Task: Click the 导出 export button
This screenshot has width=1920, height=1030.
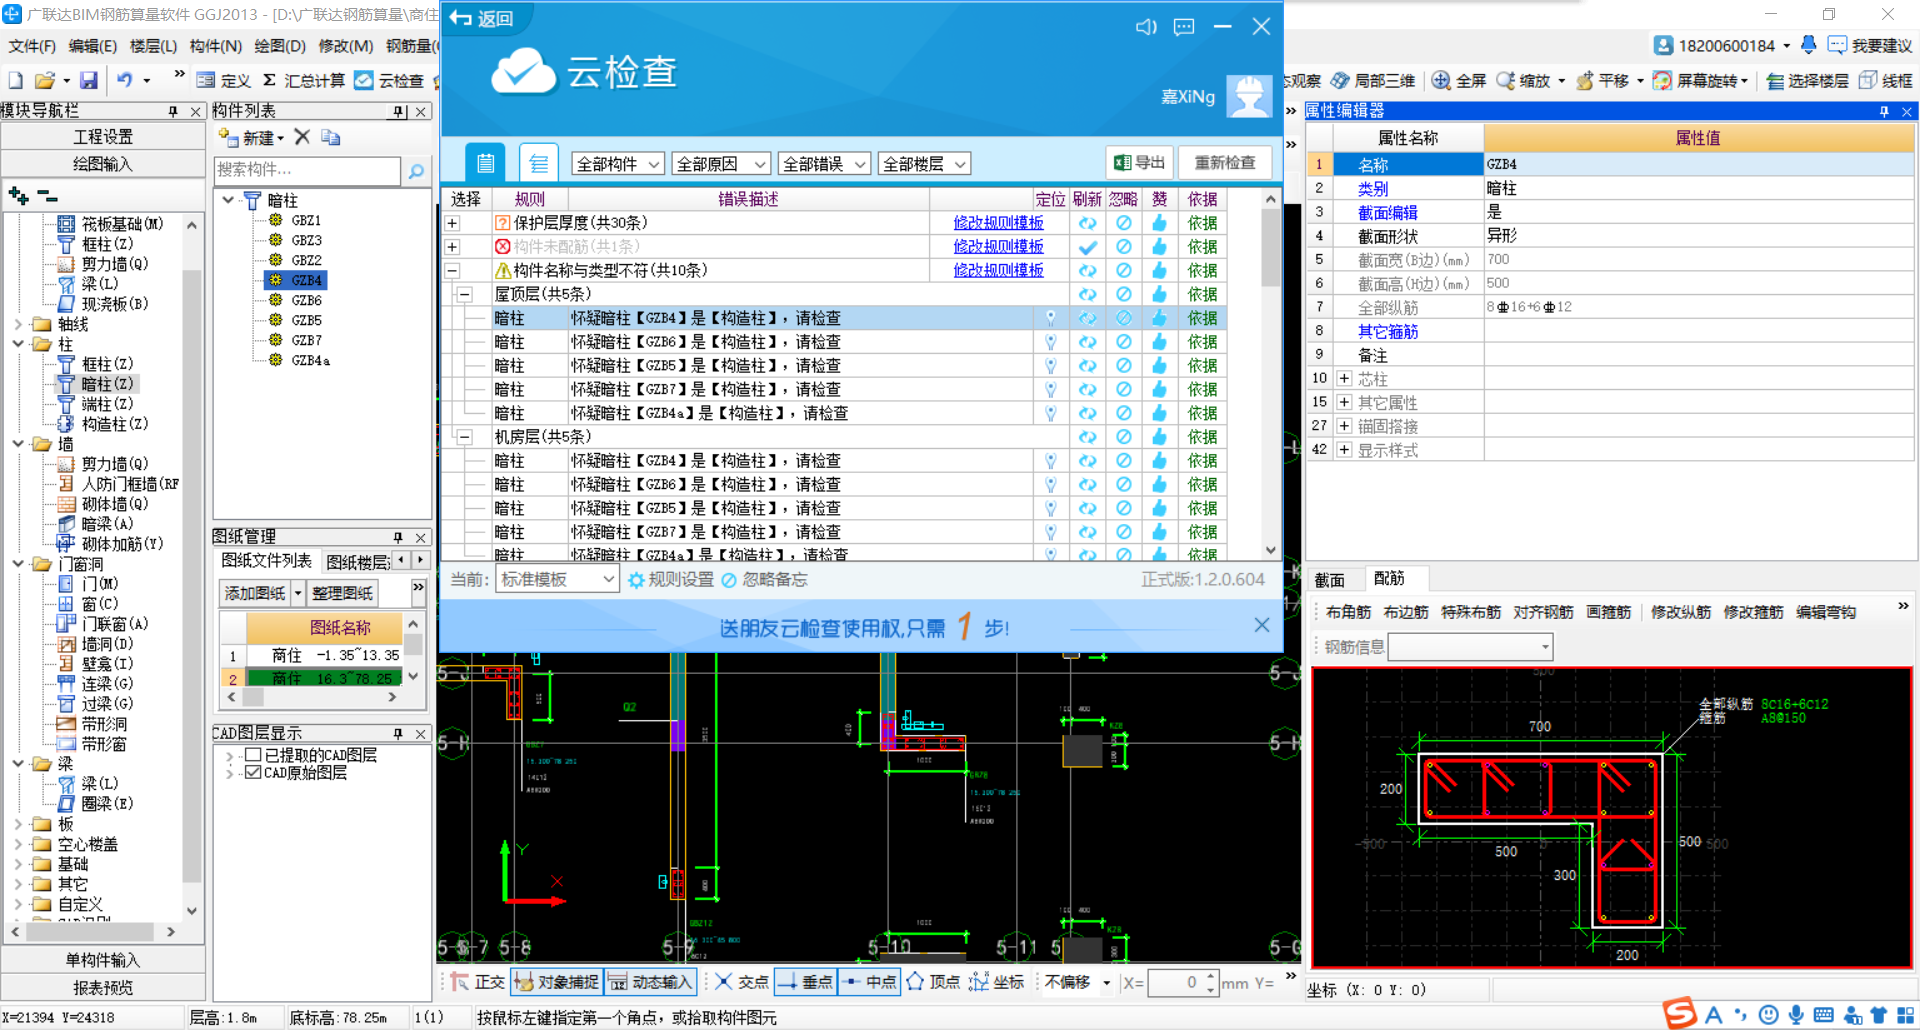Action: pyautogui.click(x=1140, y=162)
